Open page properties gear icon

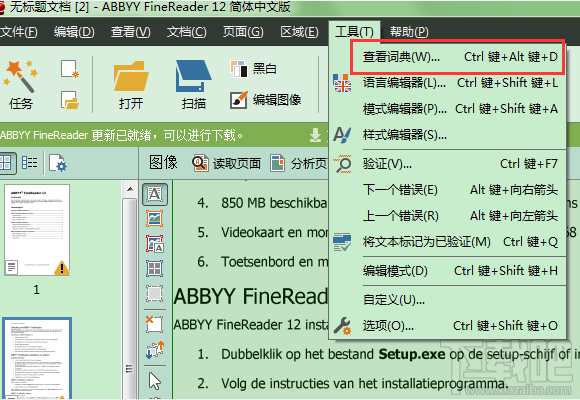click(x=58, y=163)
